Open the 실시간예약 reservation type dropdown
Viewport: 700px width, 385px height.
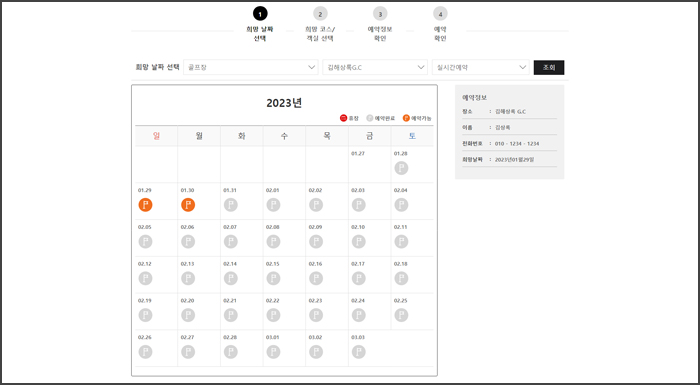click(x=481, y=67)
